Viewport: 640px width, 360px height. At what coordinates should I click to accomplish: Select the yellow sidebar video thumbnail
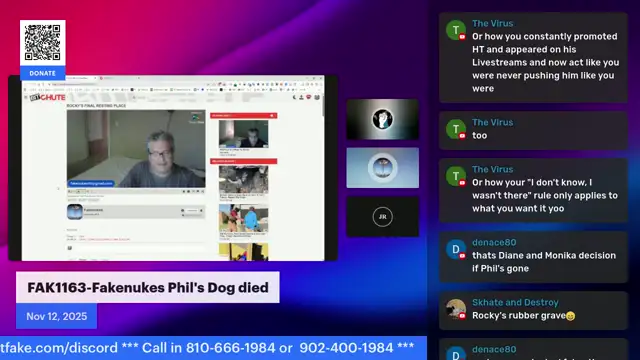243,252
